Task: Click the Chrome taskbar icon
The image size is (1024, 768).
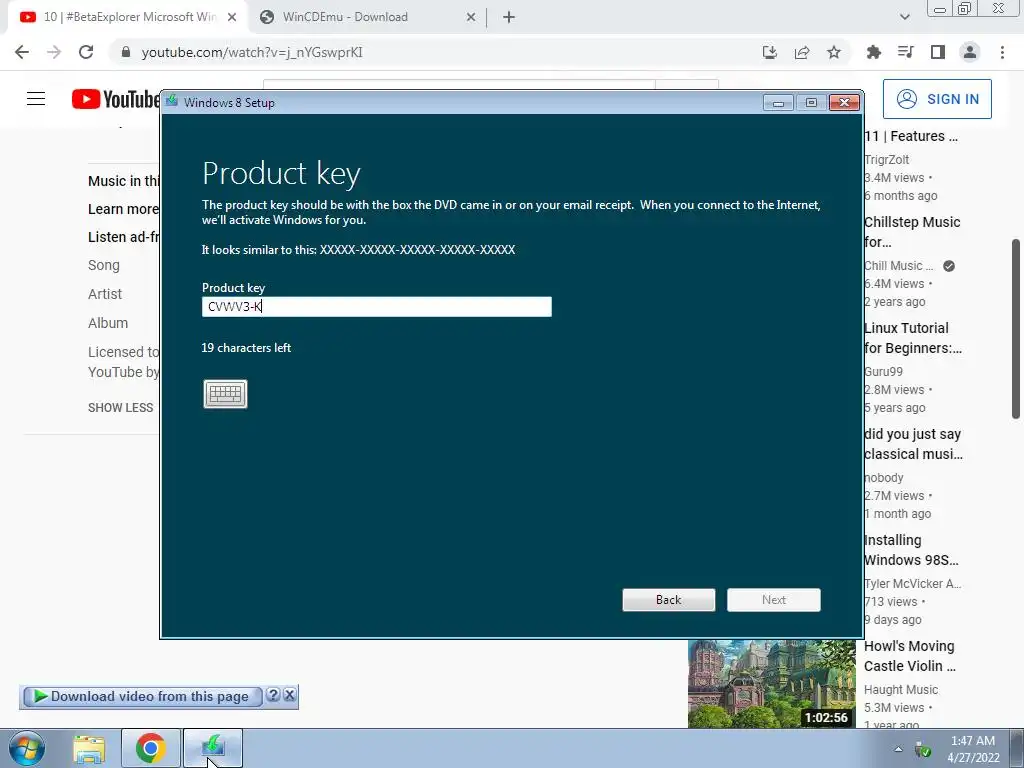Action: click(x=151, y=748)
